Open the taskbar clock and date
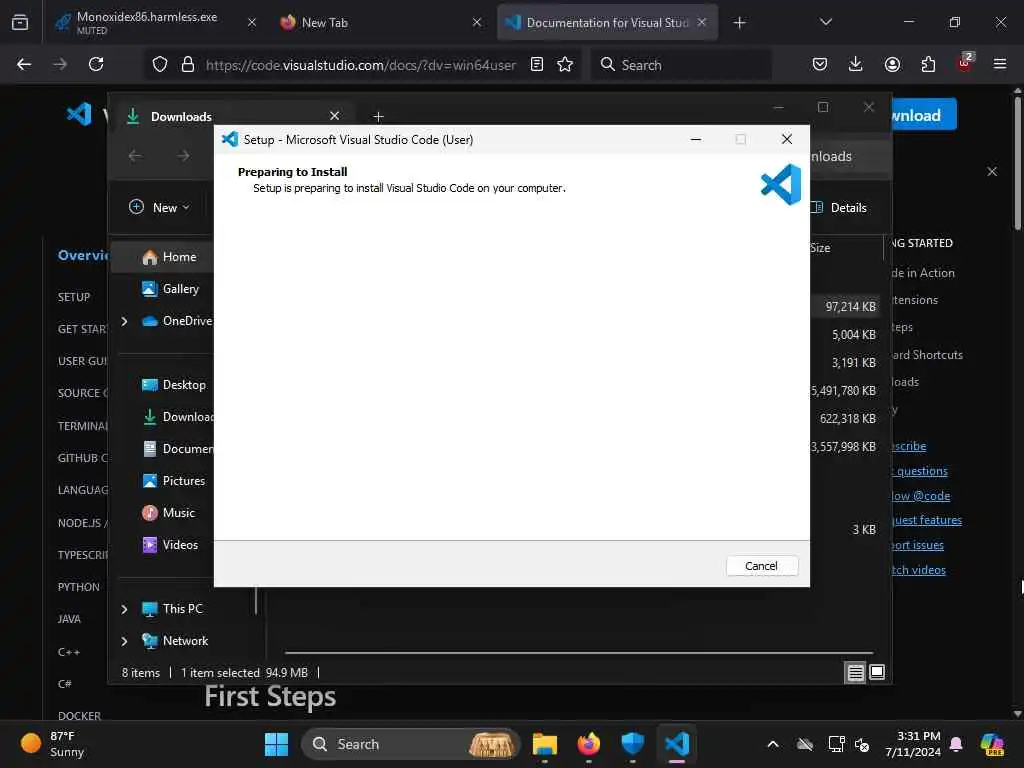The image size is (1024, 768). coord(913,744)
